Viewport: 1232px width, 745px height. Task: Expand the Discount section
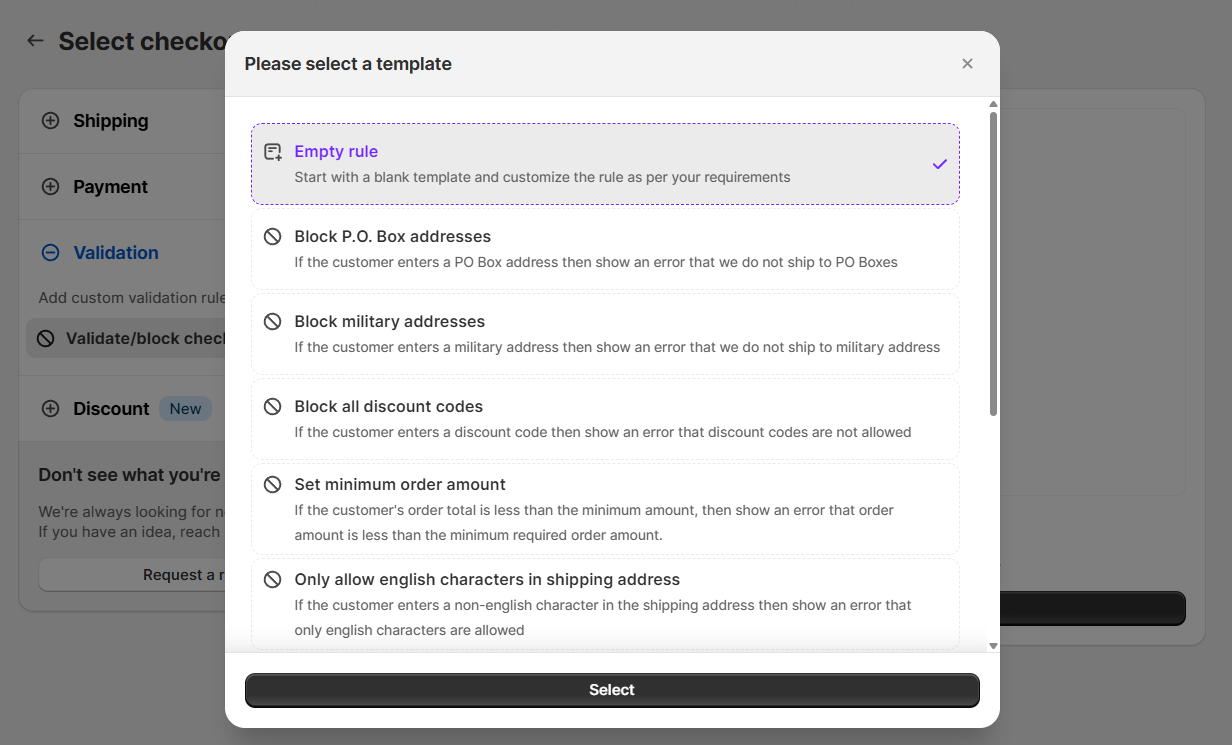110,409
